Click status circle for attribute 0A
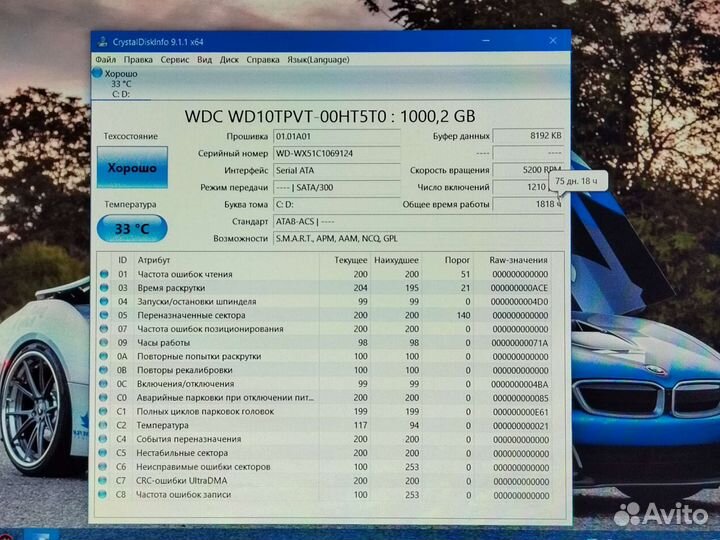The image size is (720, 540). (104, 356)
